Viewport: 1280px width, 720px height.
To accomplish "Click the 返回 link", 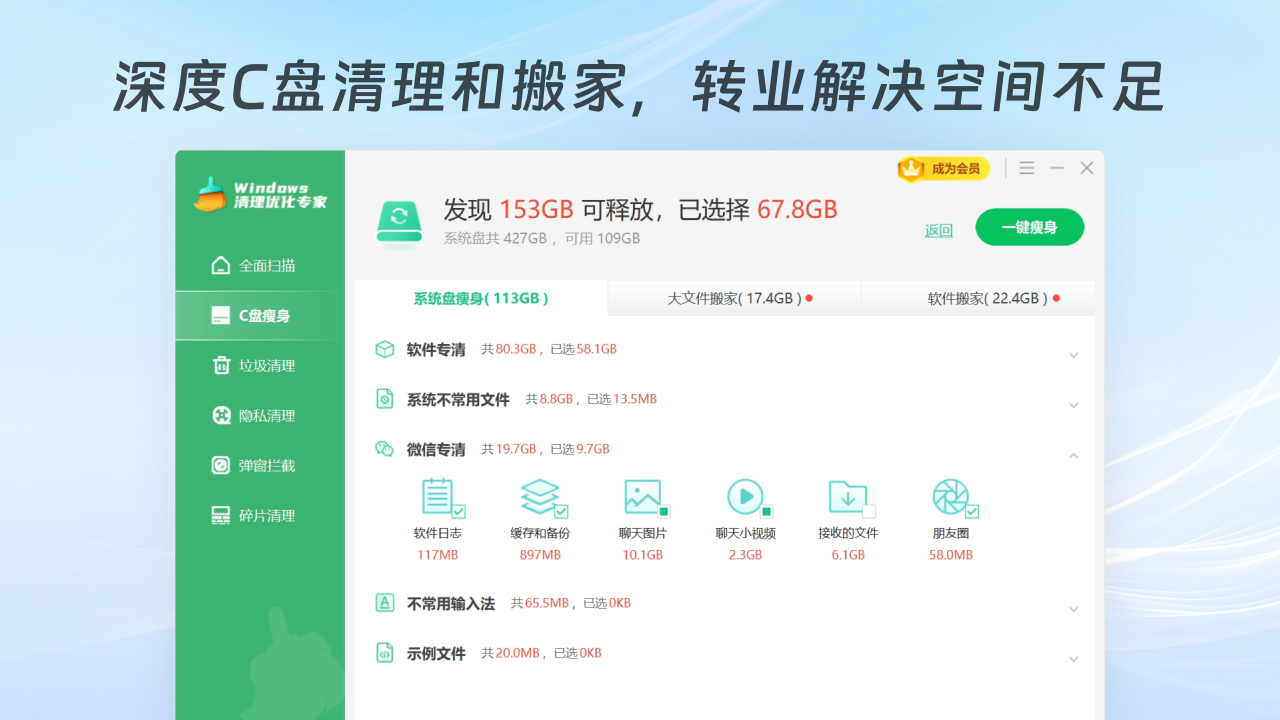I will [938, 230].
